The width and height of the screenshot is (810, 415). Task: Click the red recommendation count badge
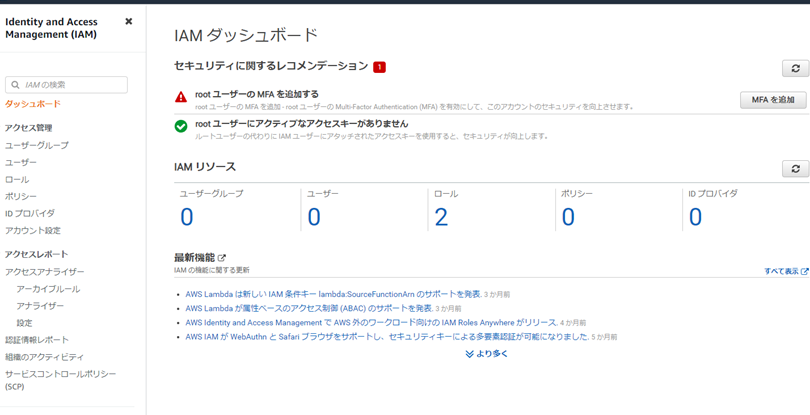(x=379, y=67)
